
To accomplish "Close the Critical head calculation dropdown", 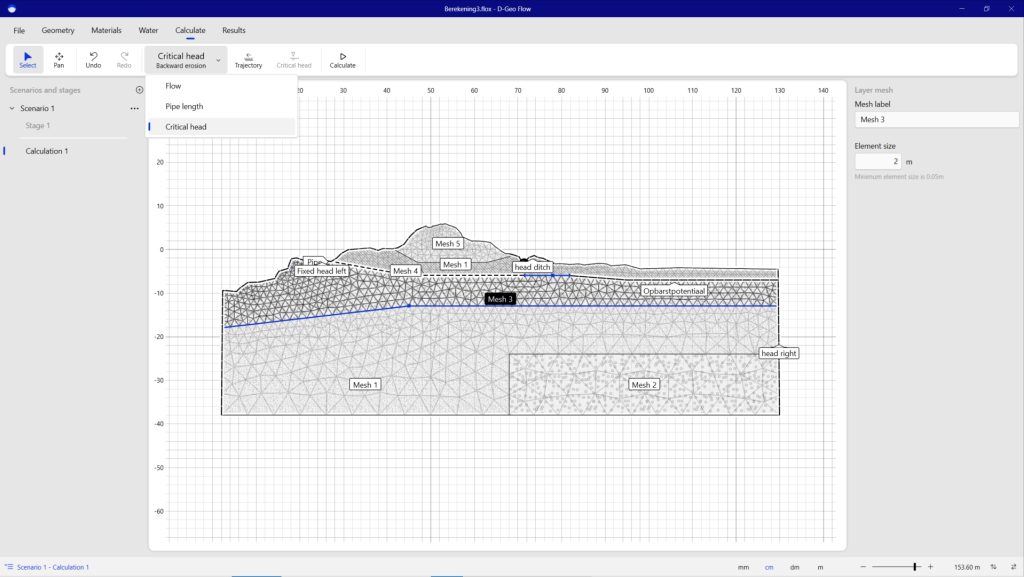I will click(x=218, y=60).
